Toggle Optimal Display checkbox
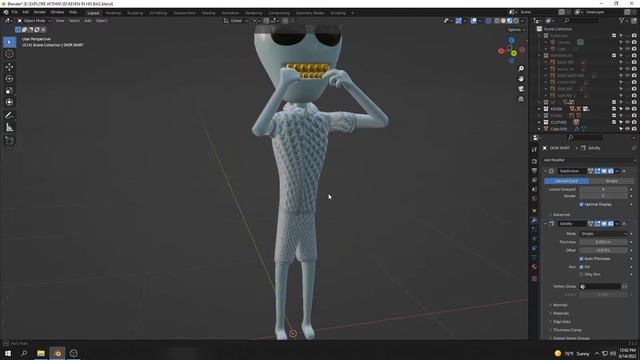 [x=581, y=204]
